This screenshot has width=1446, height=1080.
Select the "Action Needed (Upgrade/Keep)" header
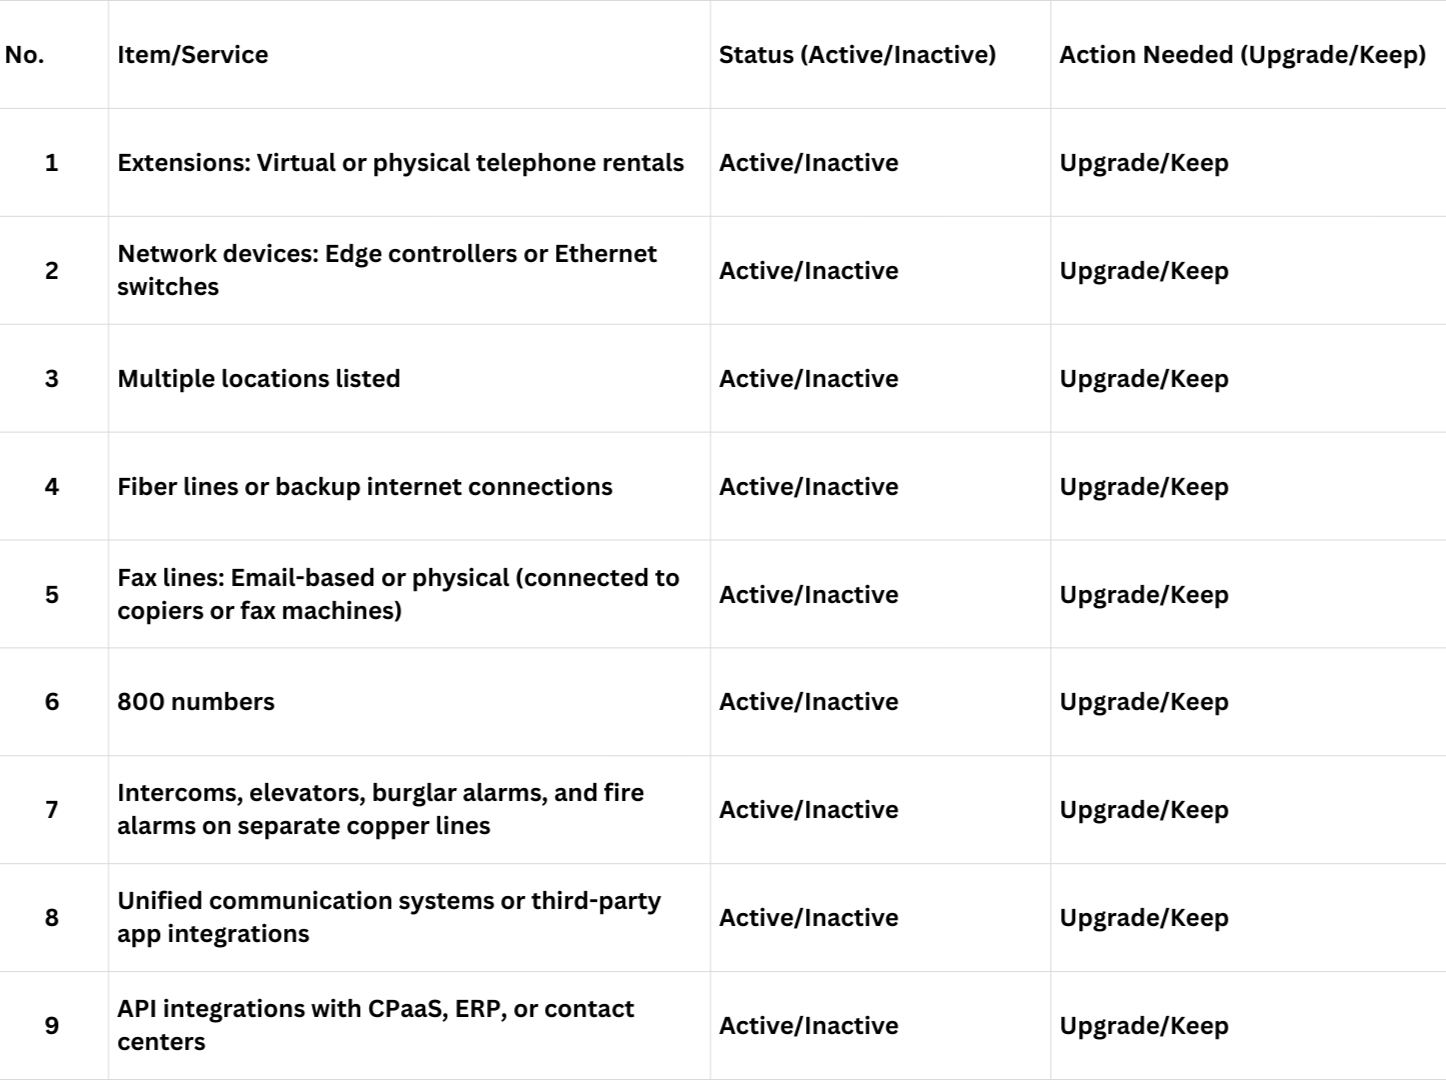(x=1242, y=55)
